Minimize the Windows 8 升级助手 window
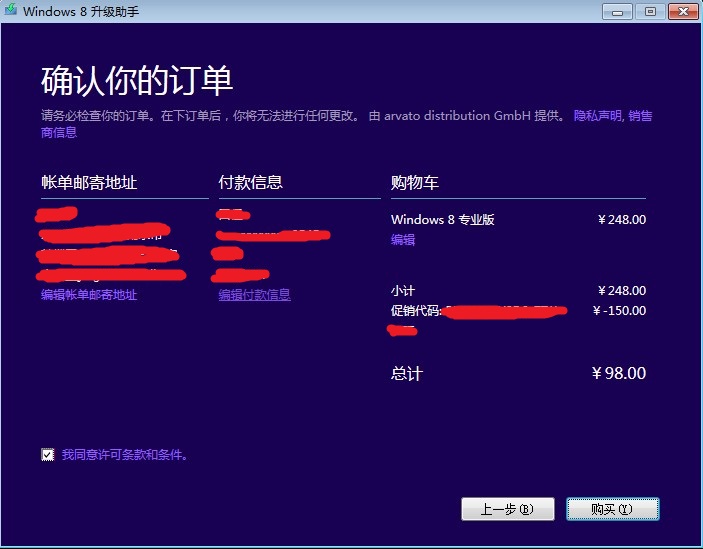The image size is (703, 549). 617,11
